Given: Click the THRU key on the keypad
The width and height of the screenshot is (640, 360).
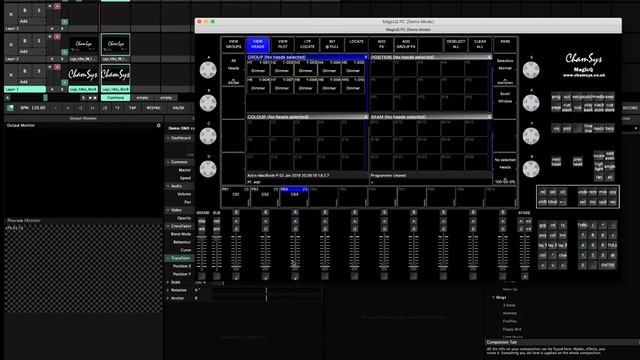Looking at the screenshot, I should (582, 225).
